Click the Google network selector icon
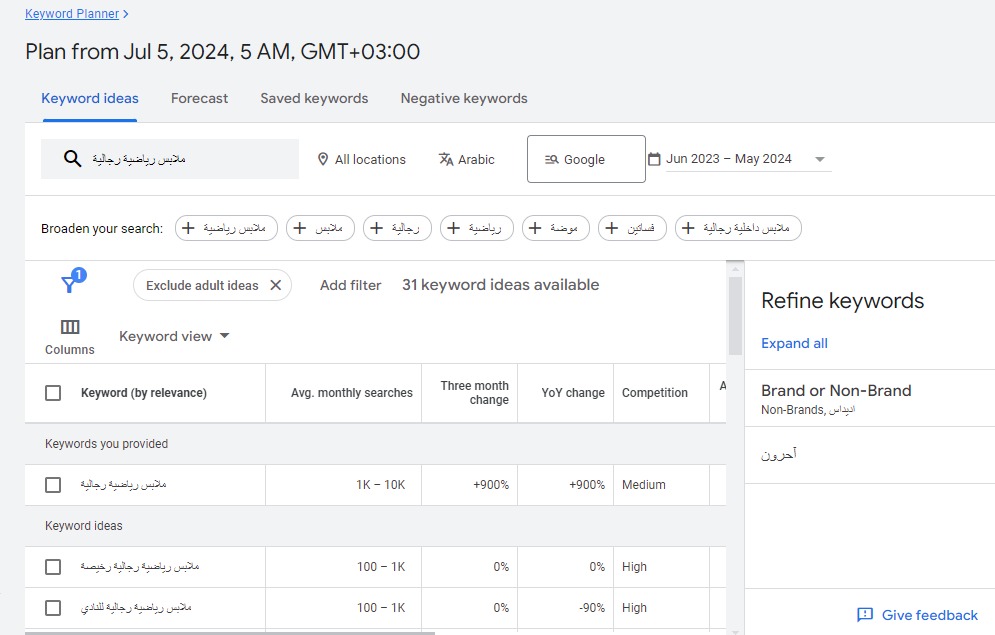This screenshot has height=635, width=995. (552, 159)
